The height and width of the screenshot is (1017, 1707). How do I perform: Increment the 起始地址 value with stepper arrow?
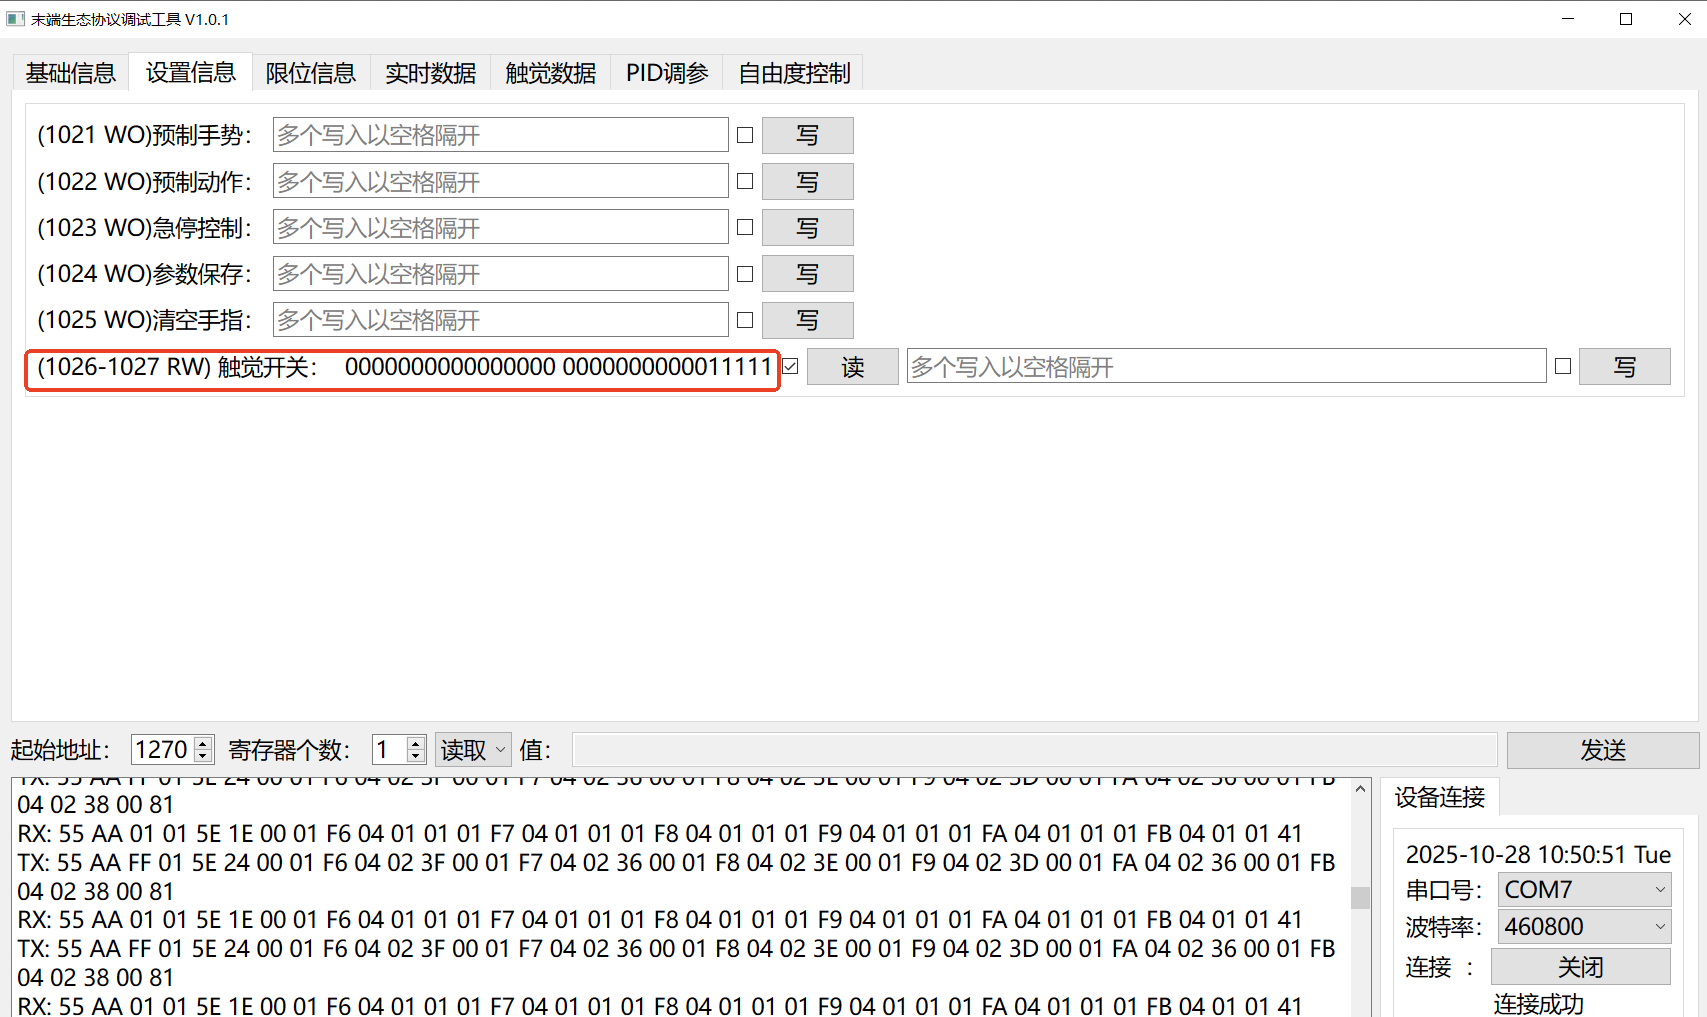click(203, 742)
